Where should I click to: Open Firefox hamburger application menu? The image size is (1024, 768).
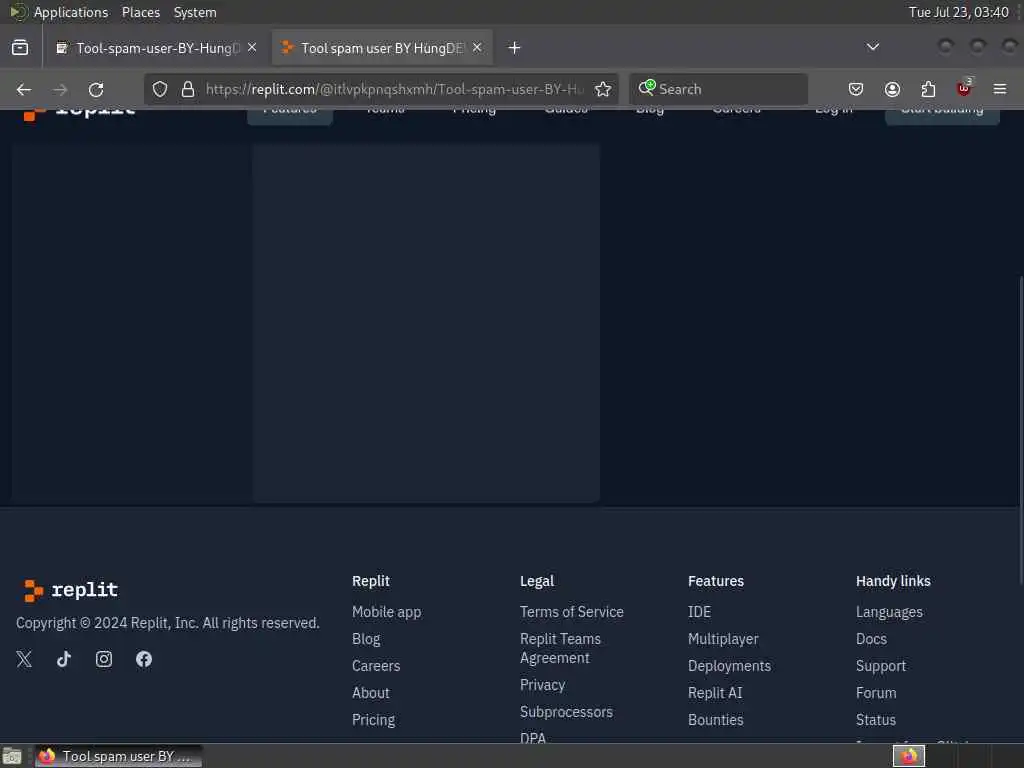(x=1000, y=89)
